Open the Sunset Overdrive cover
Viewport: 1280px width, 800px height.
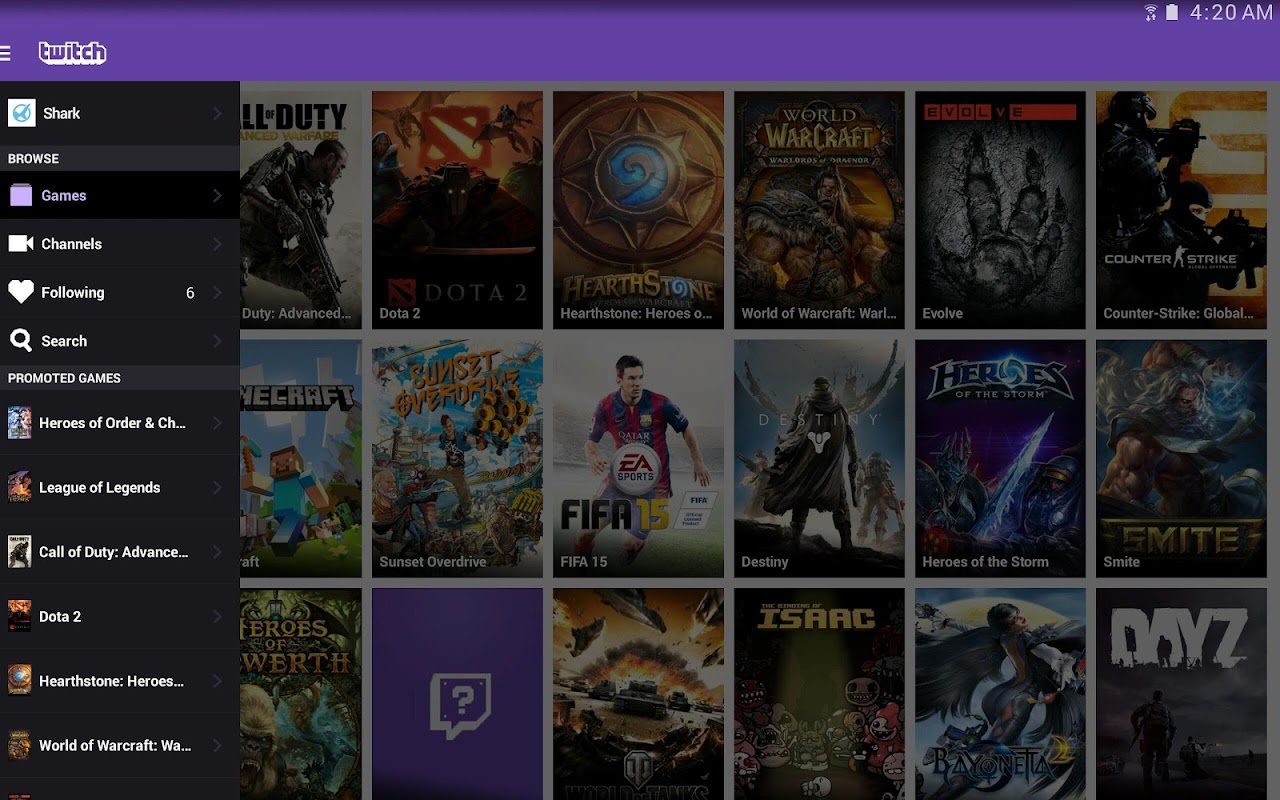click(x=457, y=459)
